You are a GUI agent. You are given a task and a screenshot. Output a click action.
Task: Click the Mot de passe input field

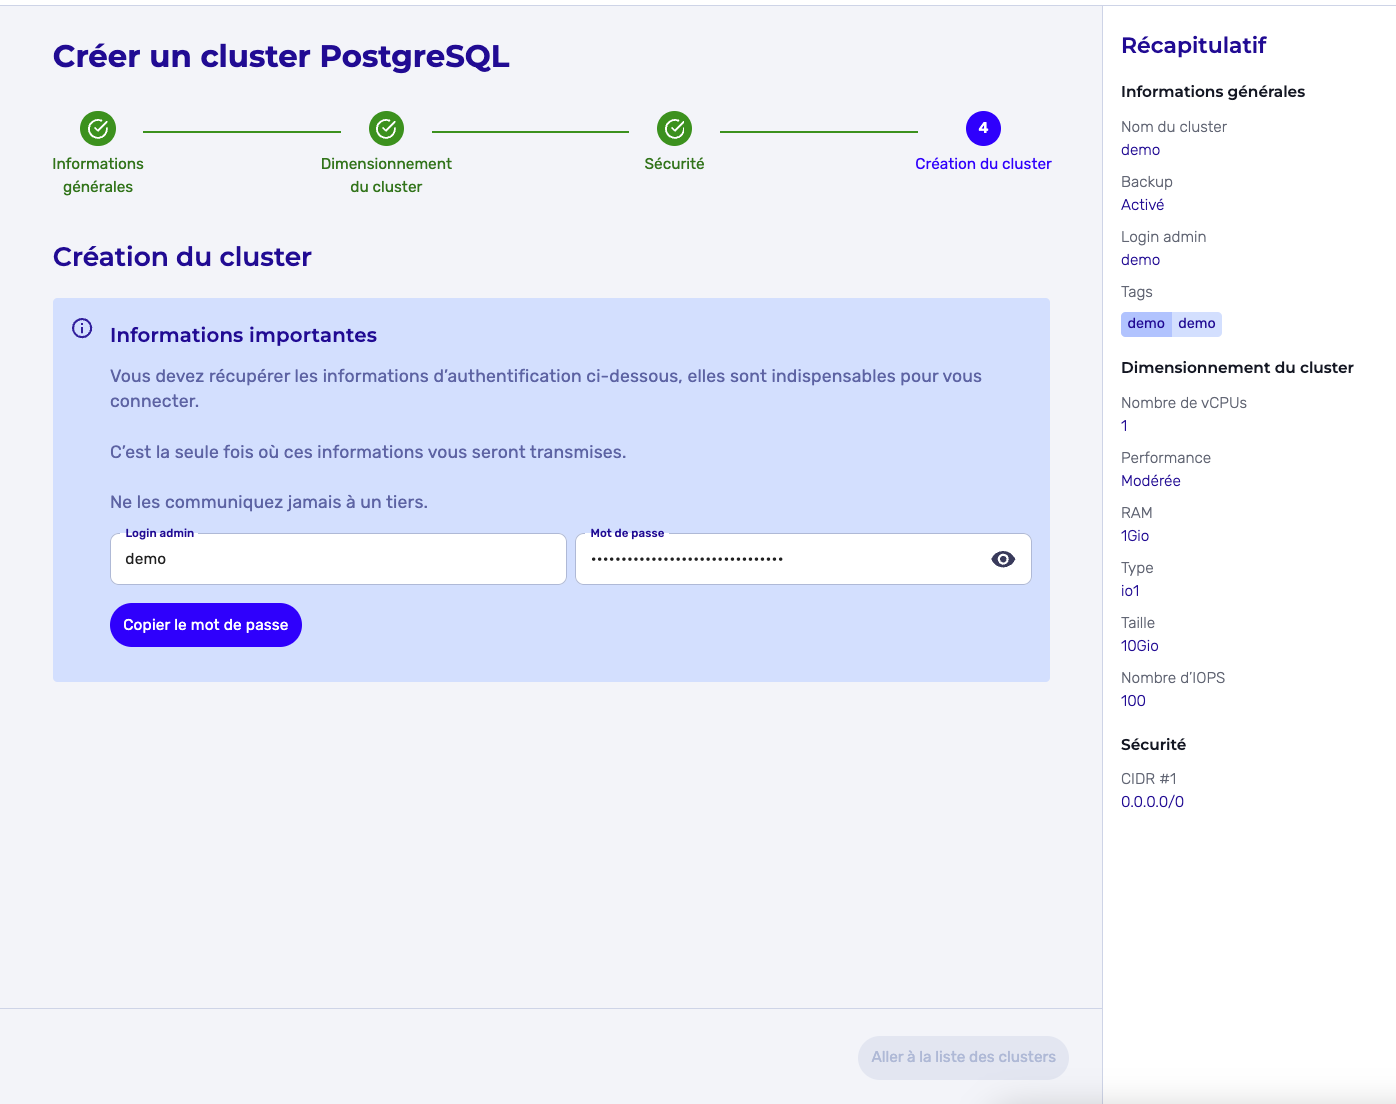point(803,559)
